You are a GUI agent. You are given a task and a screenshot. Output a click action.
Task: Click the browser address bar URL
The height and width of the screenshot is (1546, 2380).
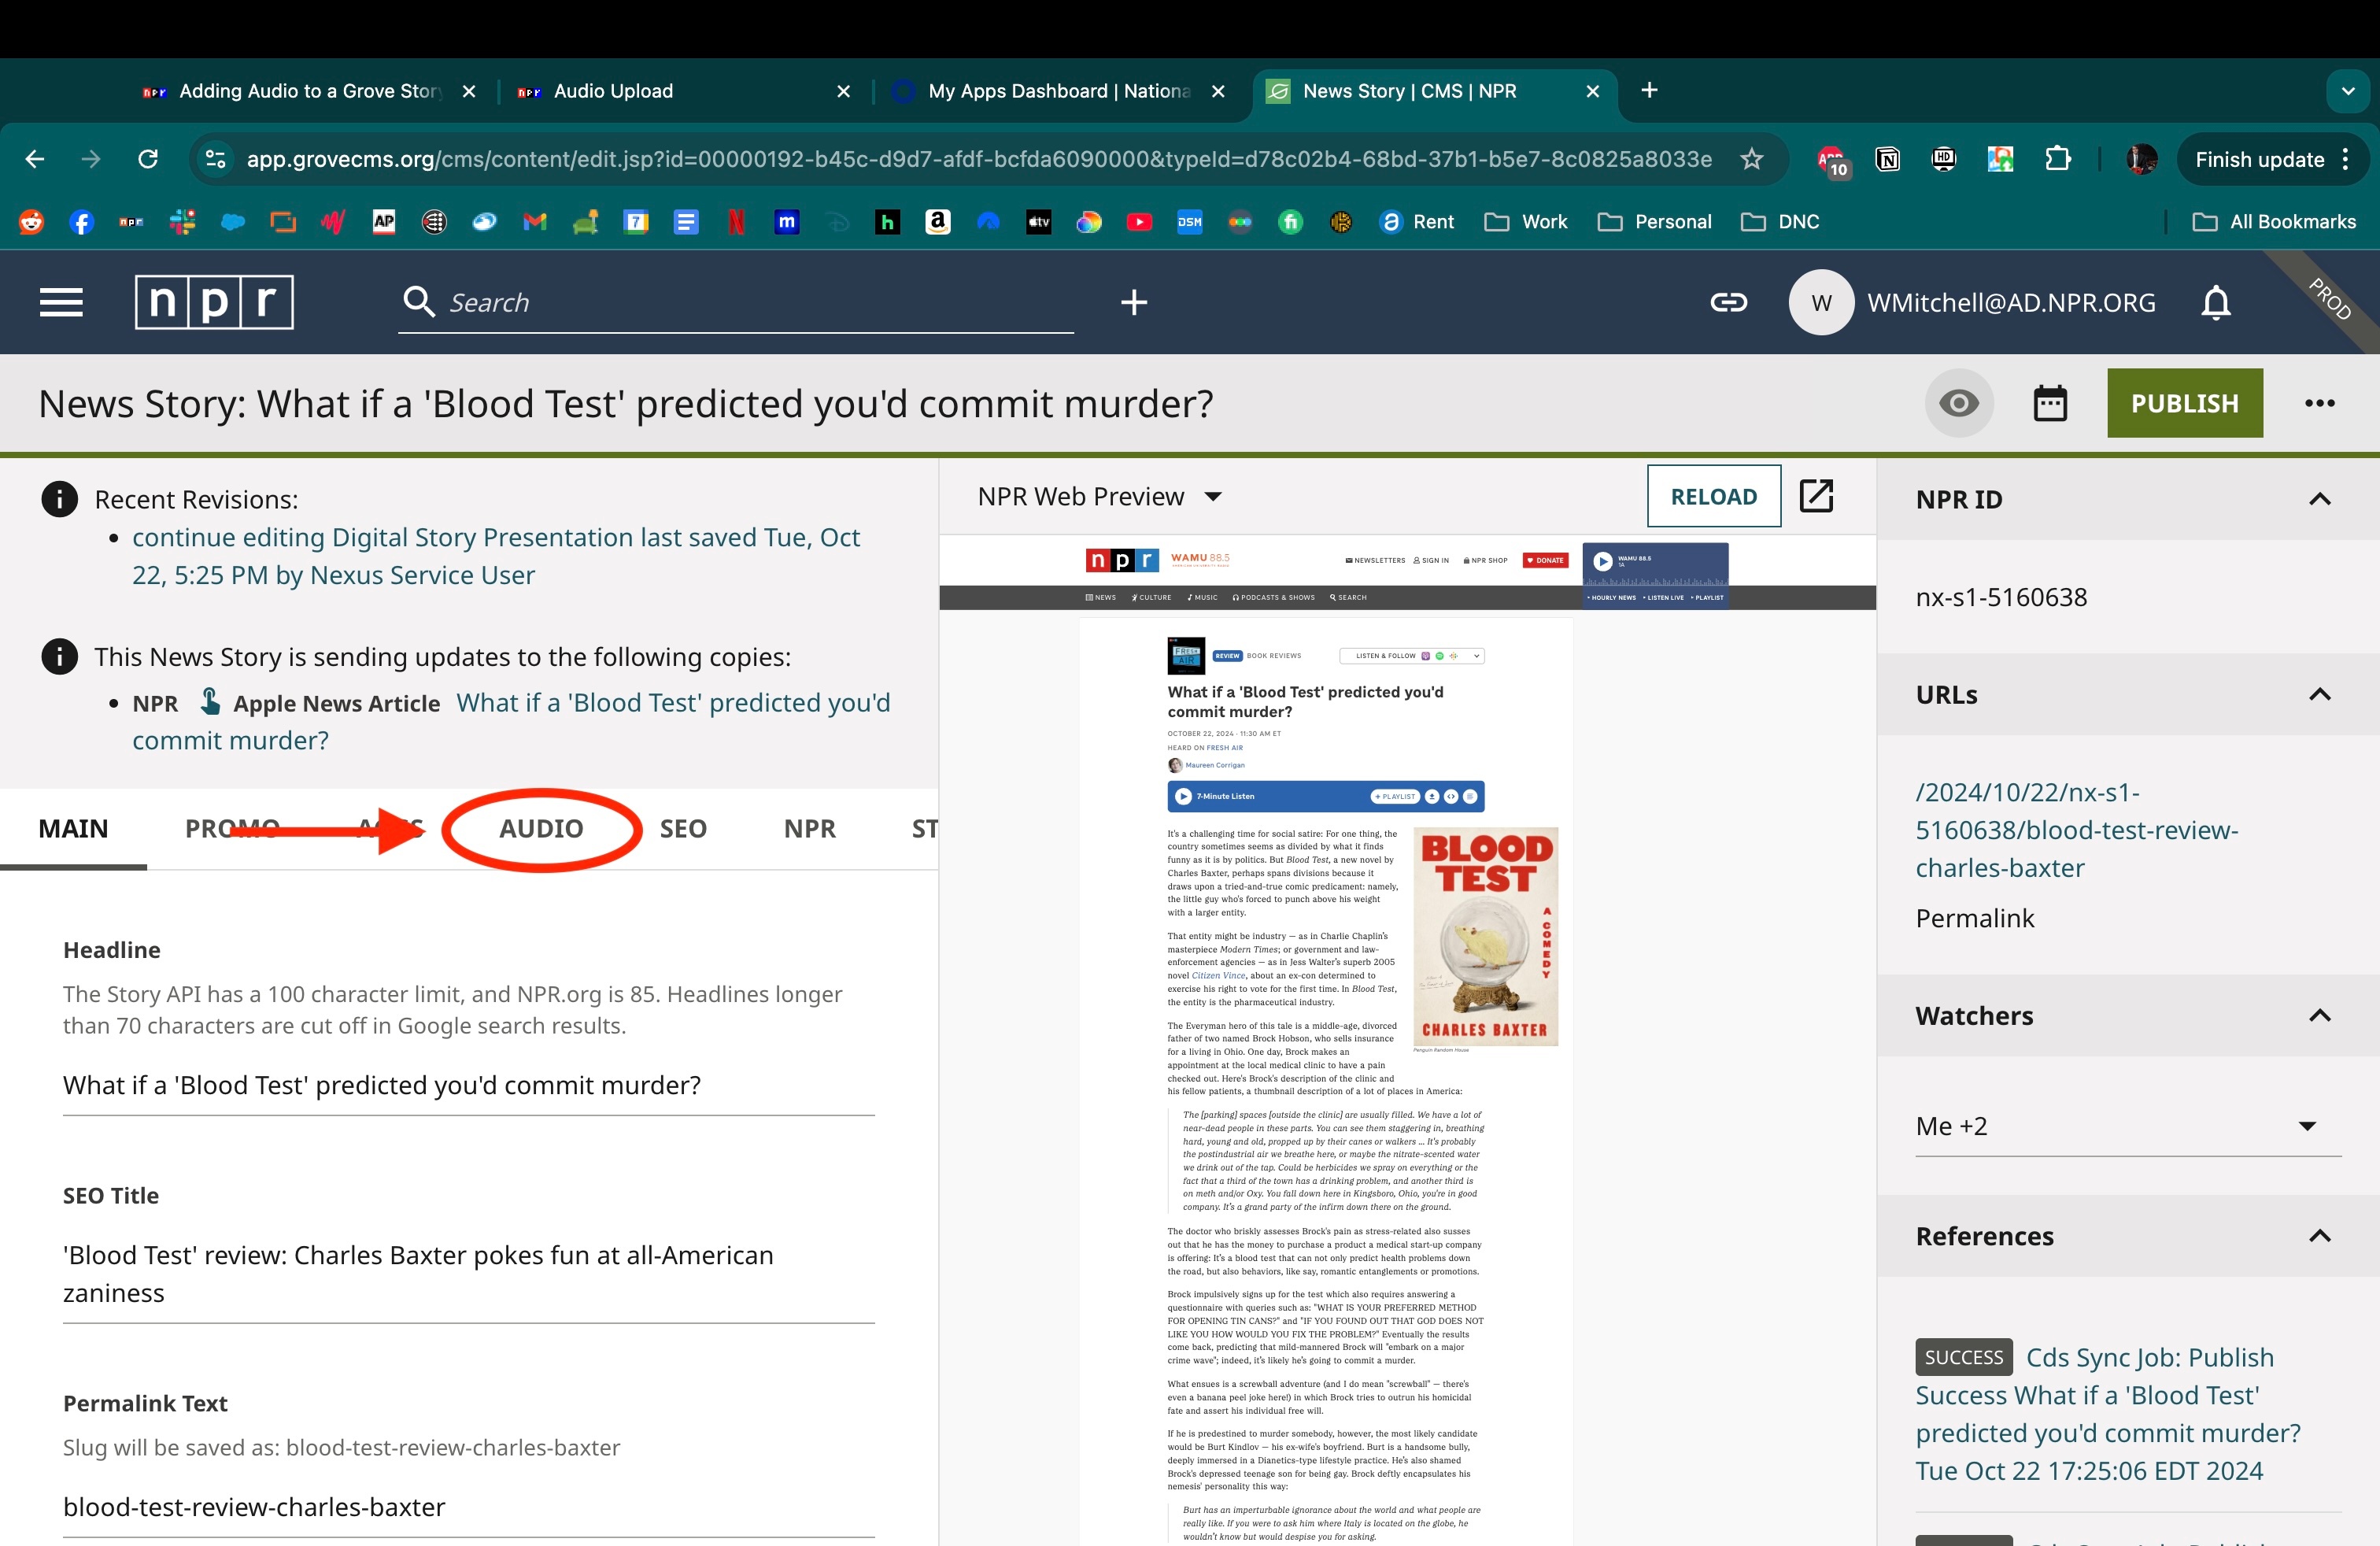click(979, 159)
